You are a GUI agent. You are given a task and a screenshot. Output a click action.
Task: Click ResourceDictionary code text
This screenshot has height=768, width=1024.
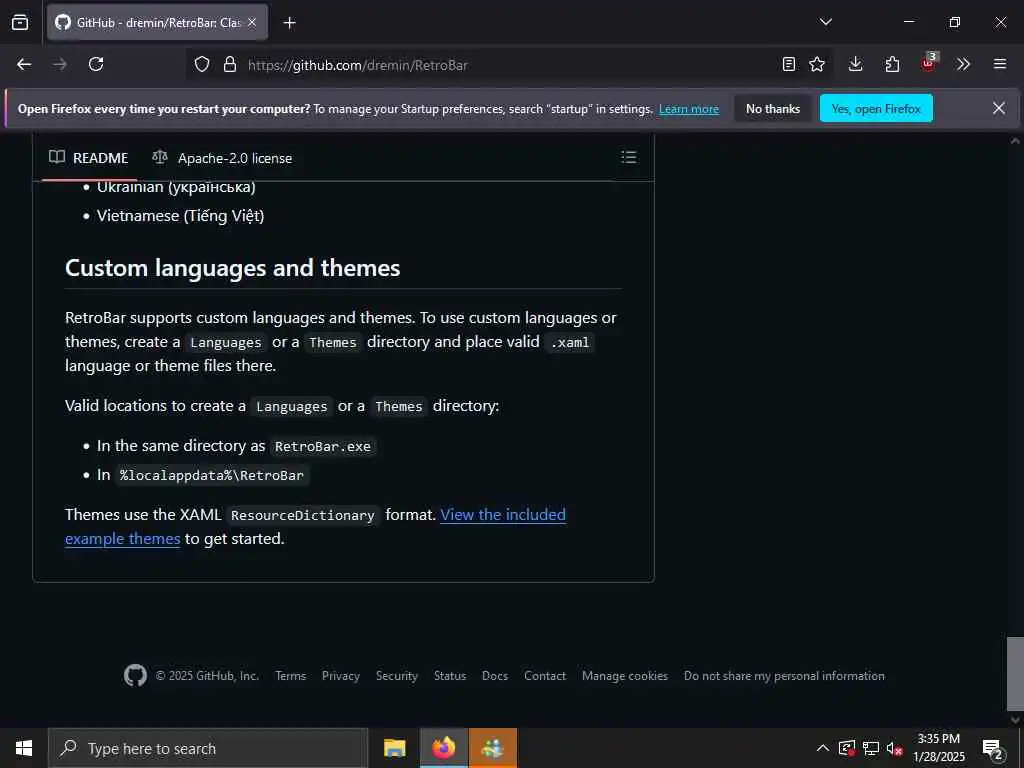coord(303,515)
